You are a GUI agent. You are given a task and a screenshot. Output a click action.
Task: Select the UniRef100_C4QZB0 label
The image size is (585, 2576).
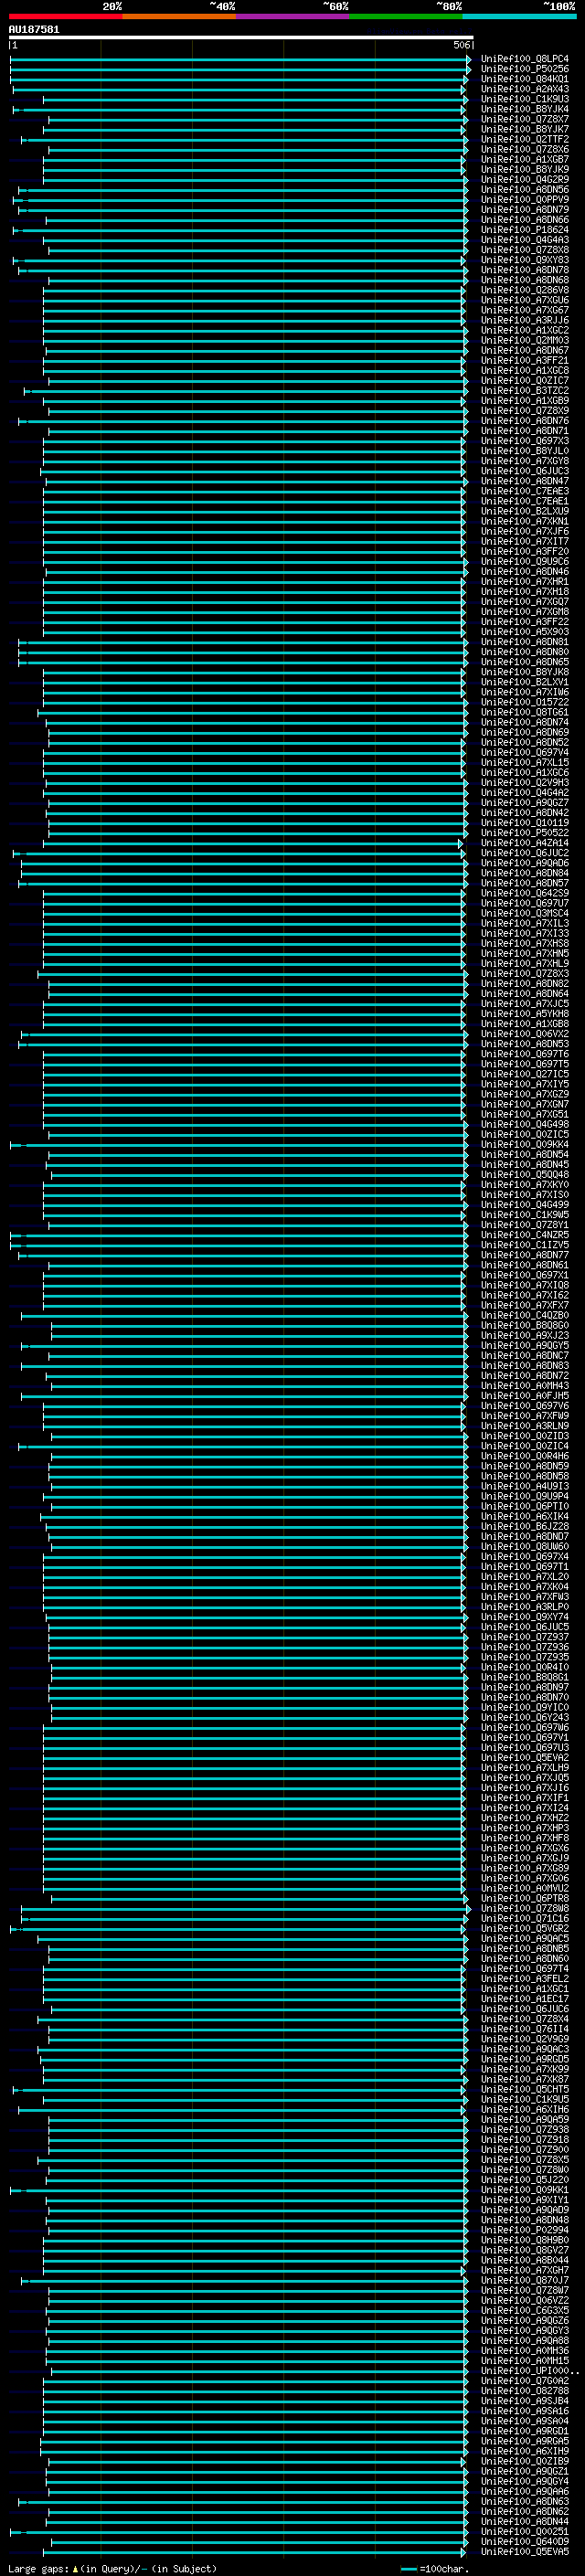(x=525, y=1316)
